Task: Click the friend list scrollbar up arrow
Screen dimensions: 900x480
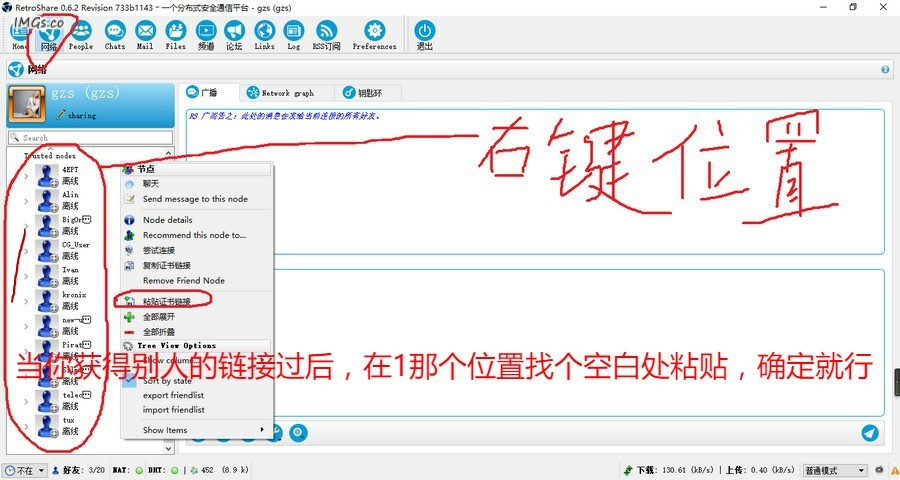Action: (x=169, y=153)
